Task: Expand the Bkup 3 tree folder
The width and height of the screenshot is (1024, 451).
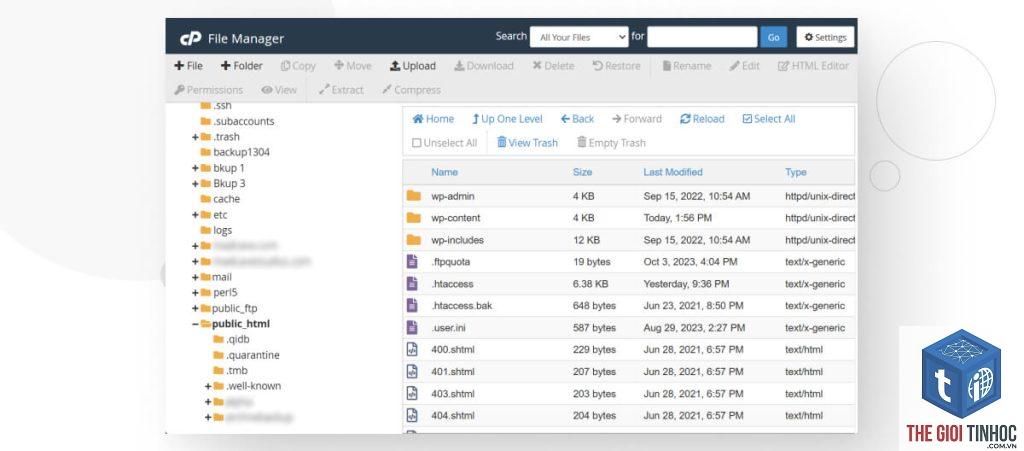Action: 195,183
